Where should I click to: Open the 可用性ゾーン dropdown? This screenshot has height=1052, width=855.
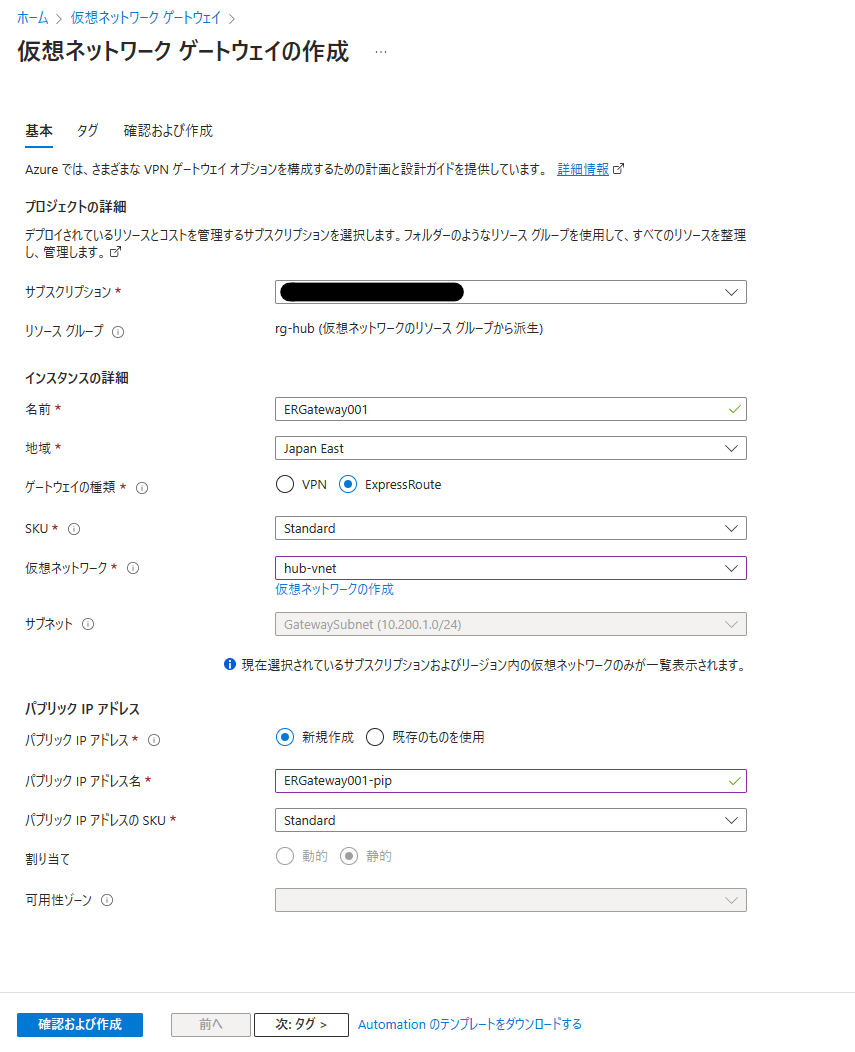point(511,900)
